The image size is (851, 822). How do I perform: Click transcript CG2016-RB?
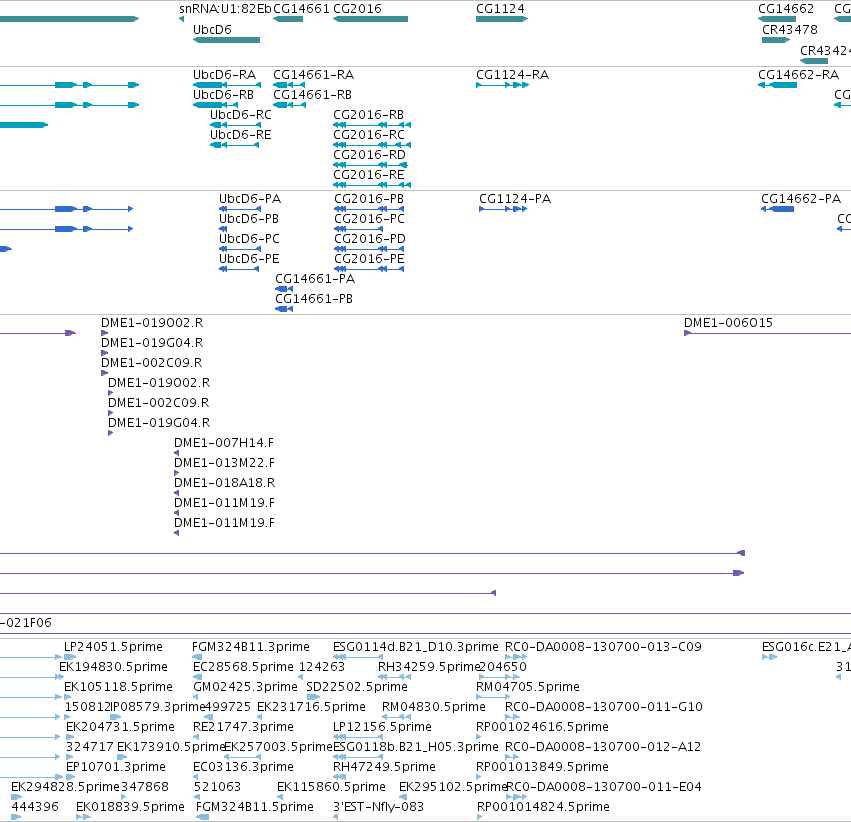[372, 125]
